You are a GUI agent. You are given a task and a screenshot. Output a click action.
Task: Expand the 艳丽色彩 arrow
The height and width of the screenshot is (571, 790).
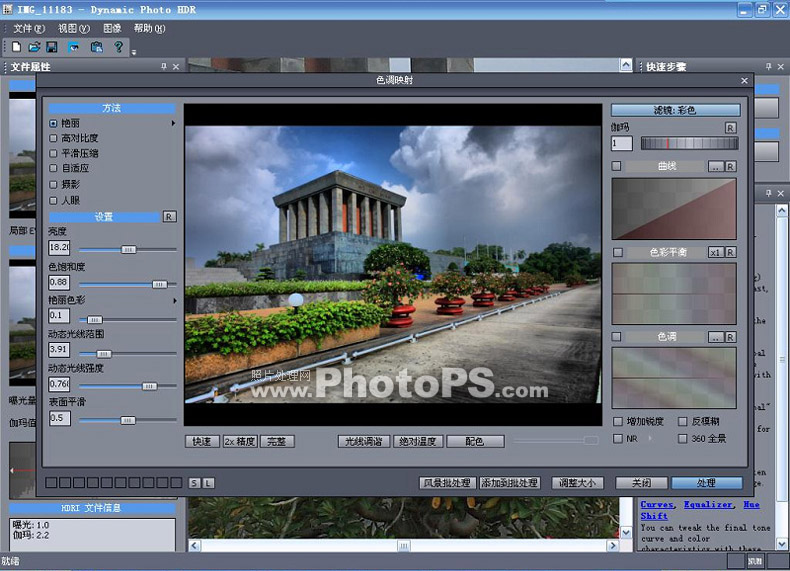175,300
